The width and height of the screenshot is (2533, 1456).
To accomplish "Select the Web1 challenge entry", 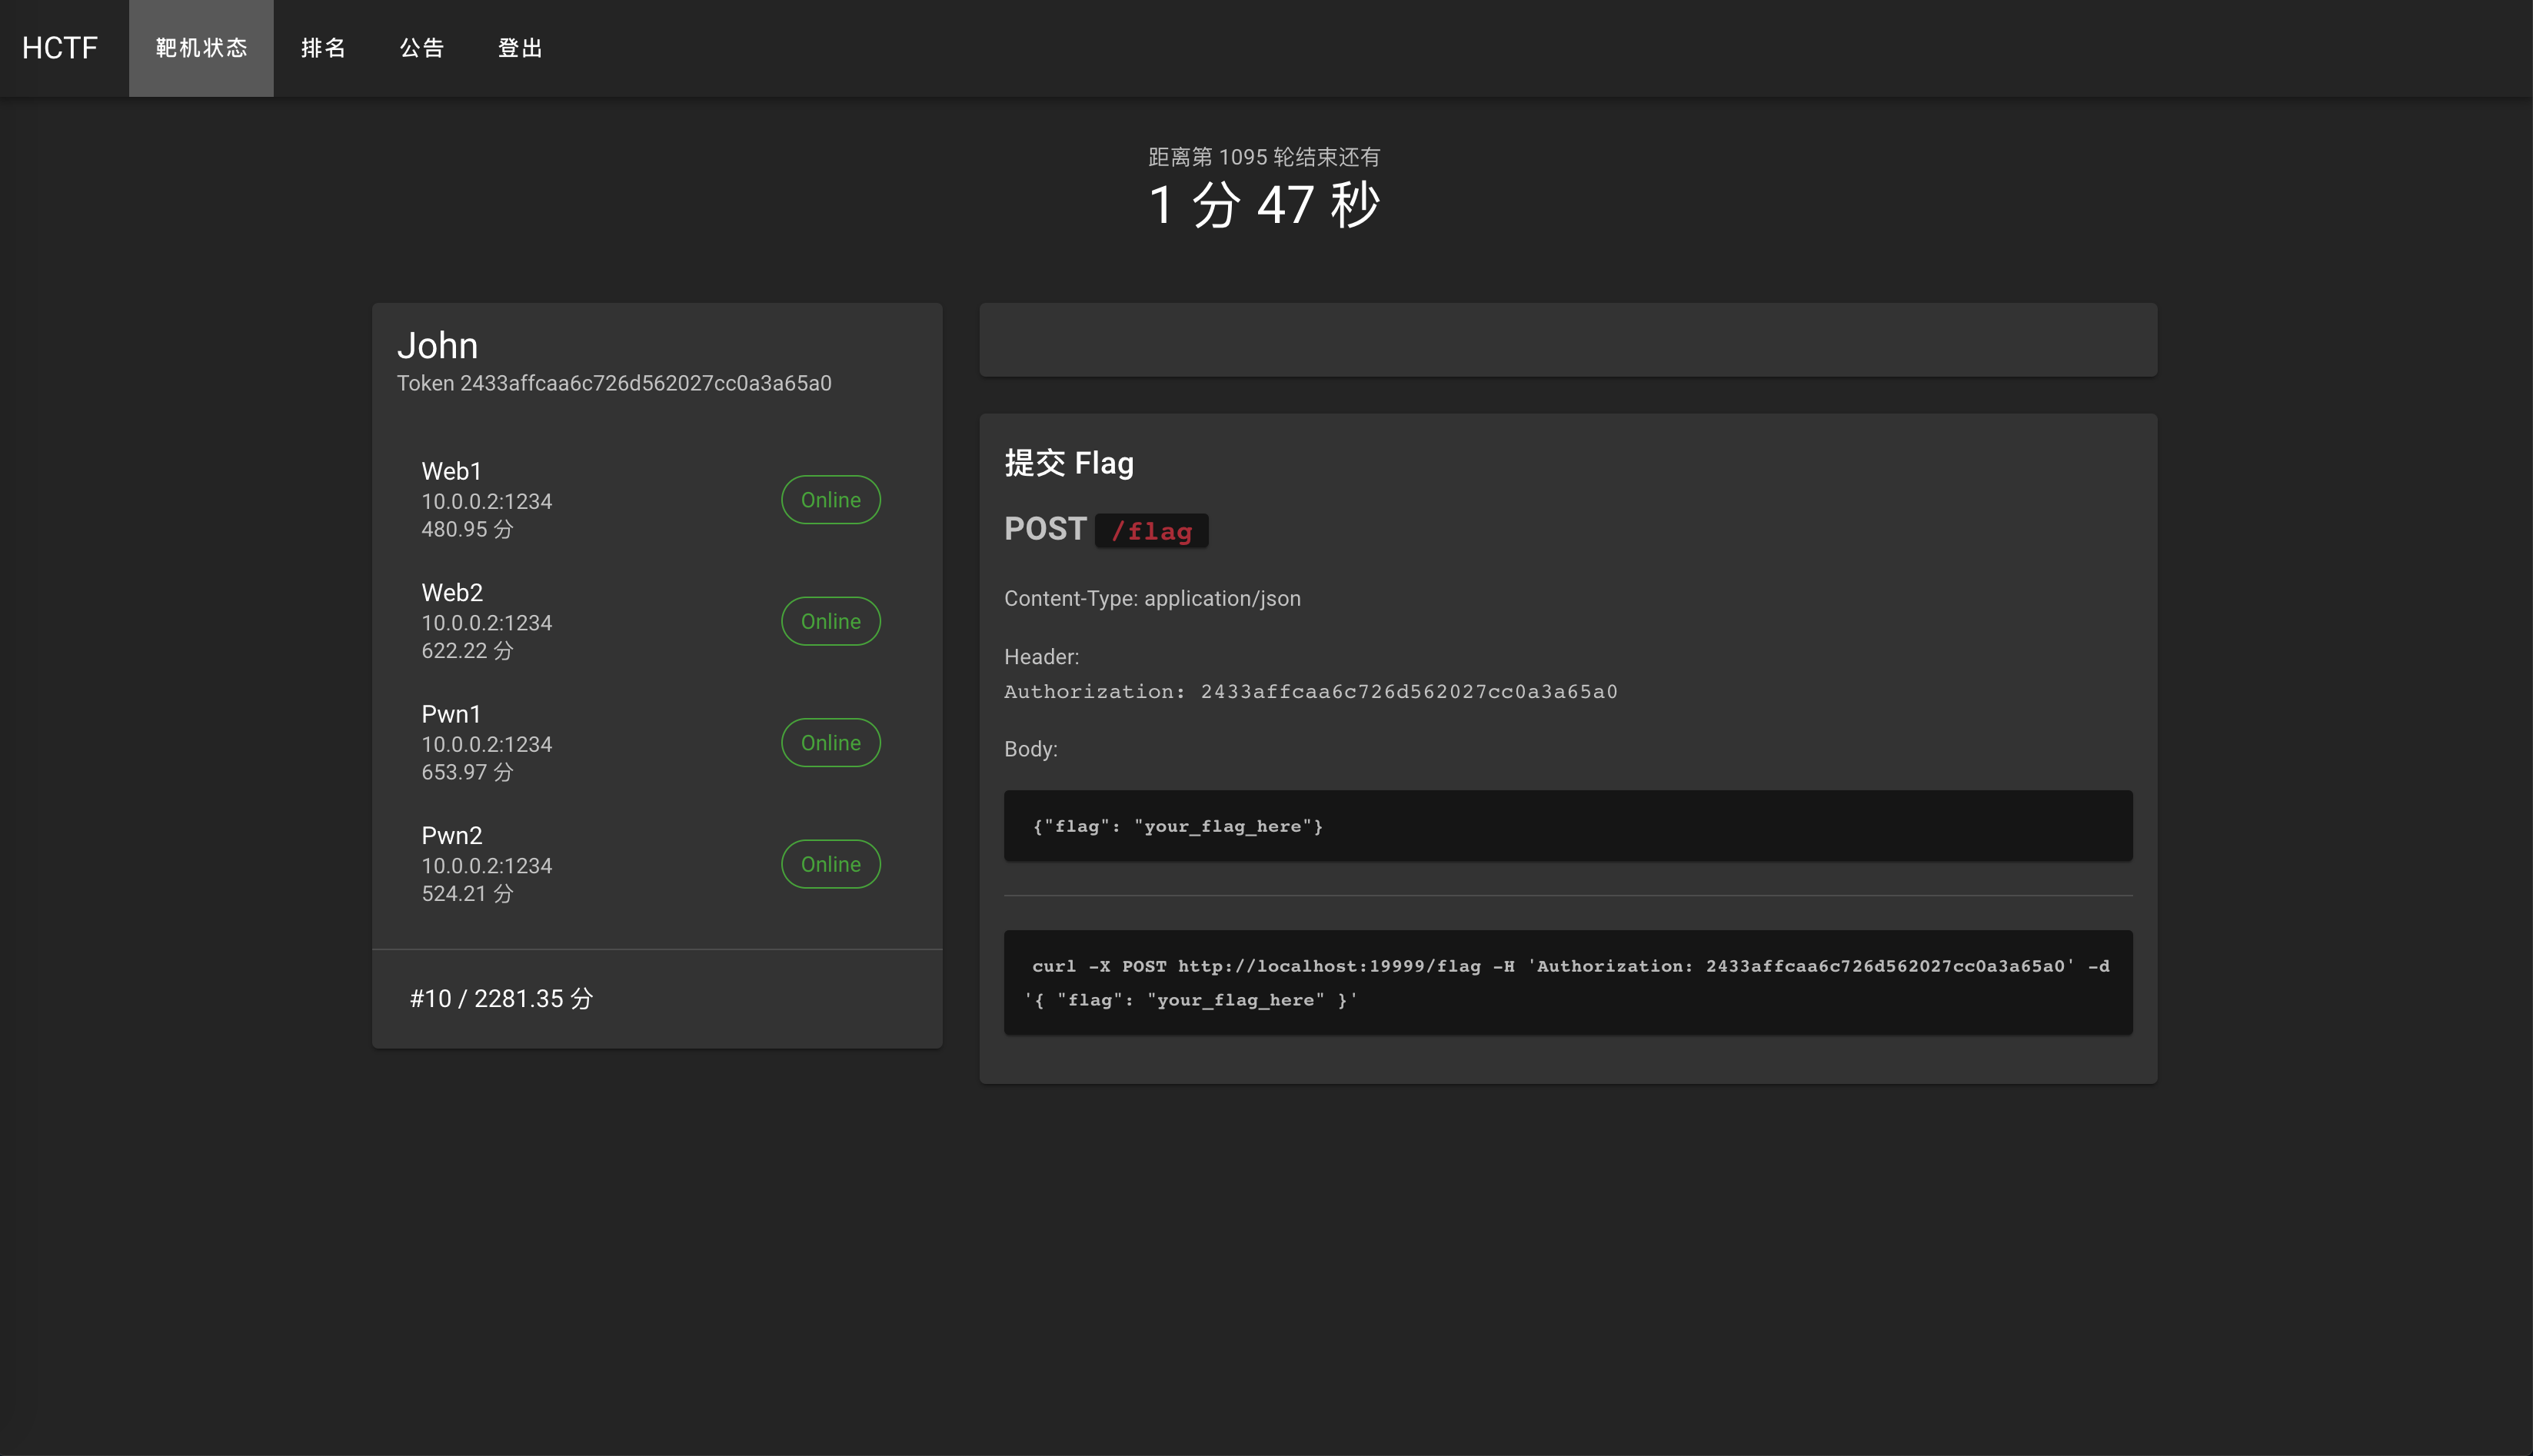I will coord(452,471).
